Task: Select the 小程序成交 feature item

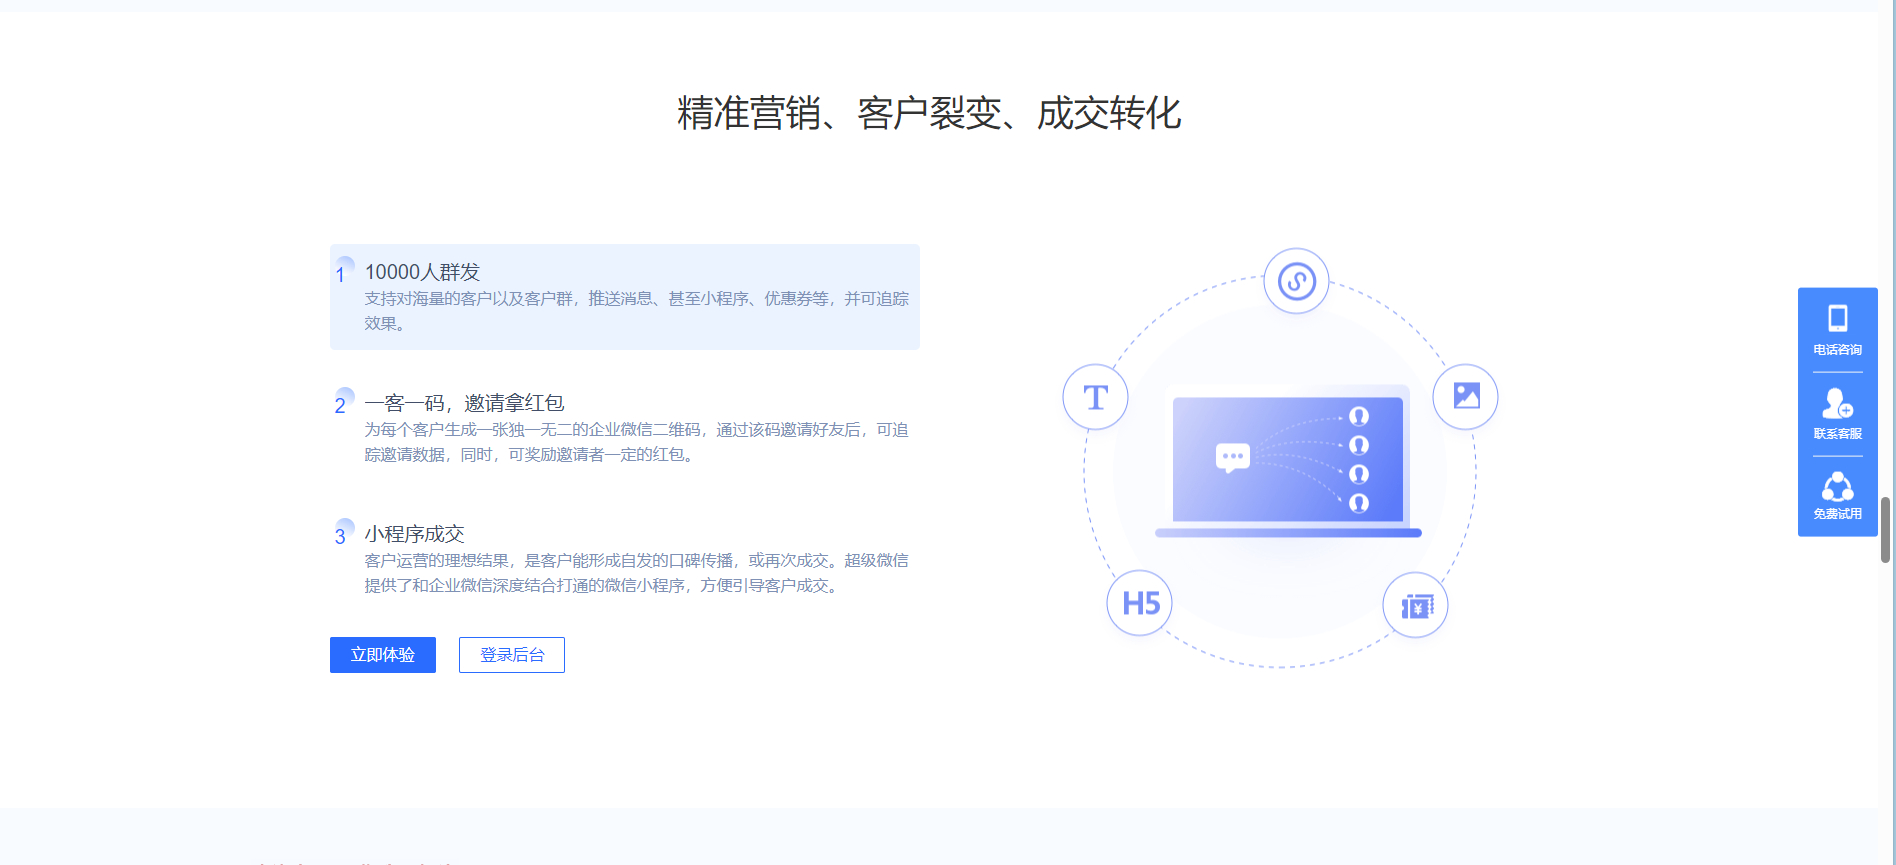Action: [x=625, y=559]
